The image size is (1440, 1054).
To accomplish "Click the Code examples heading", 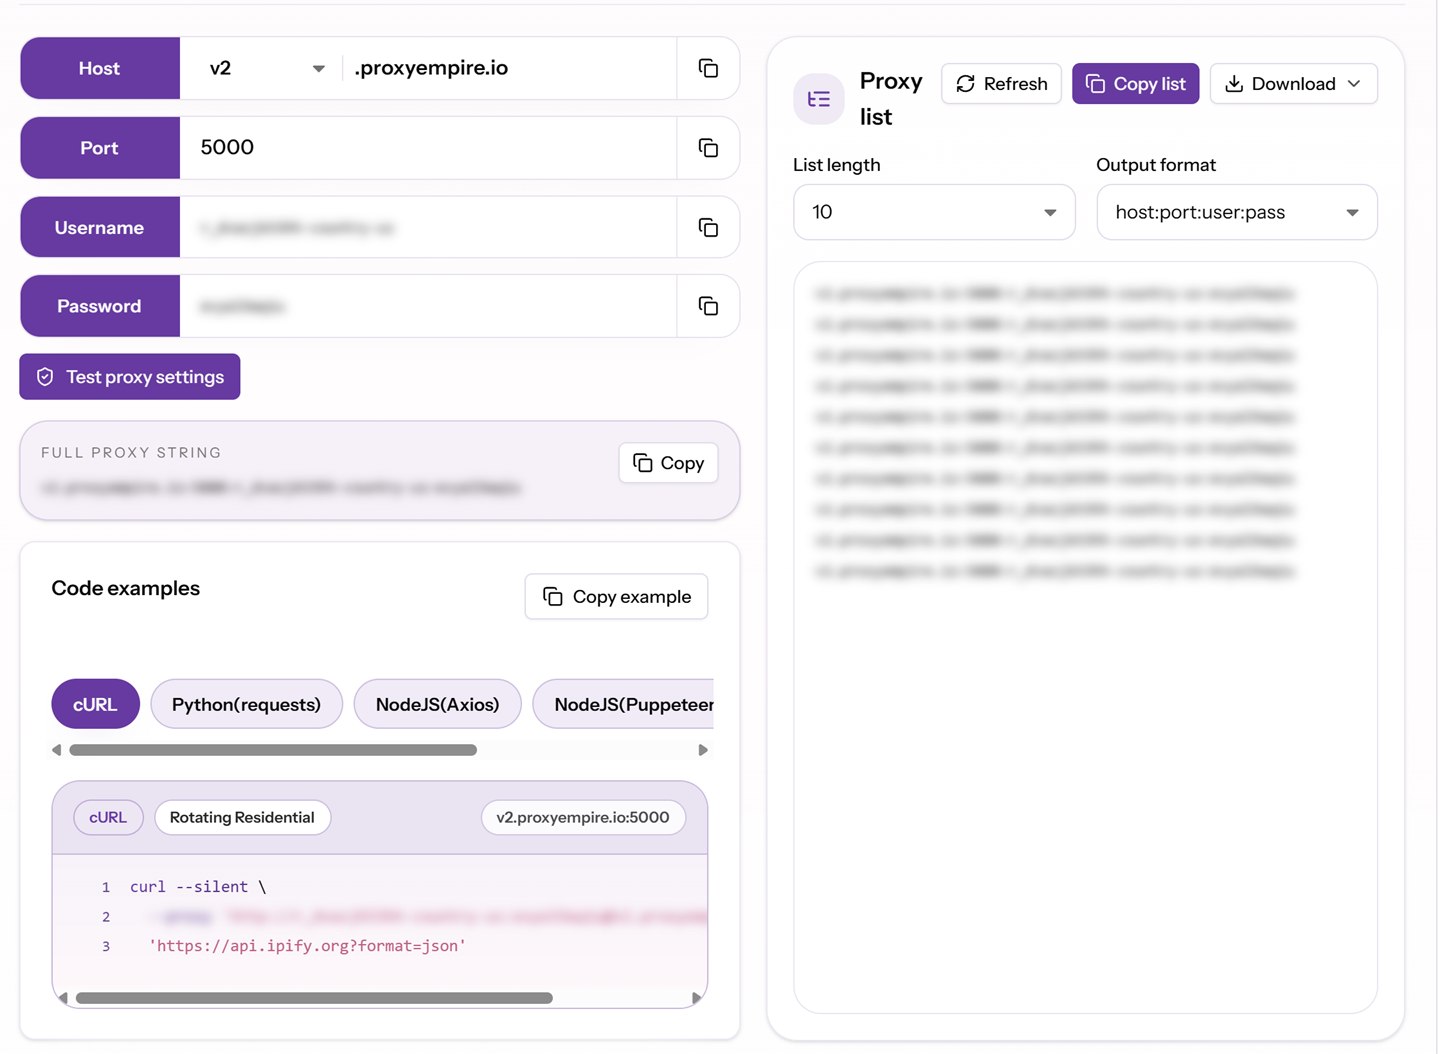I will click(x=126, y=588).
